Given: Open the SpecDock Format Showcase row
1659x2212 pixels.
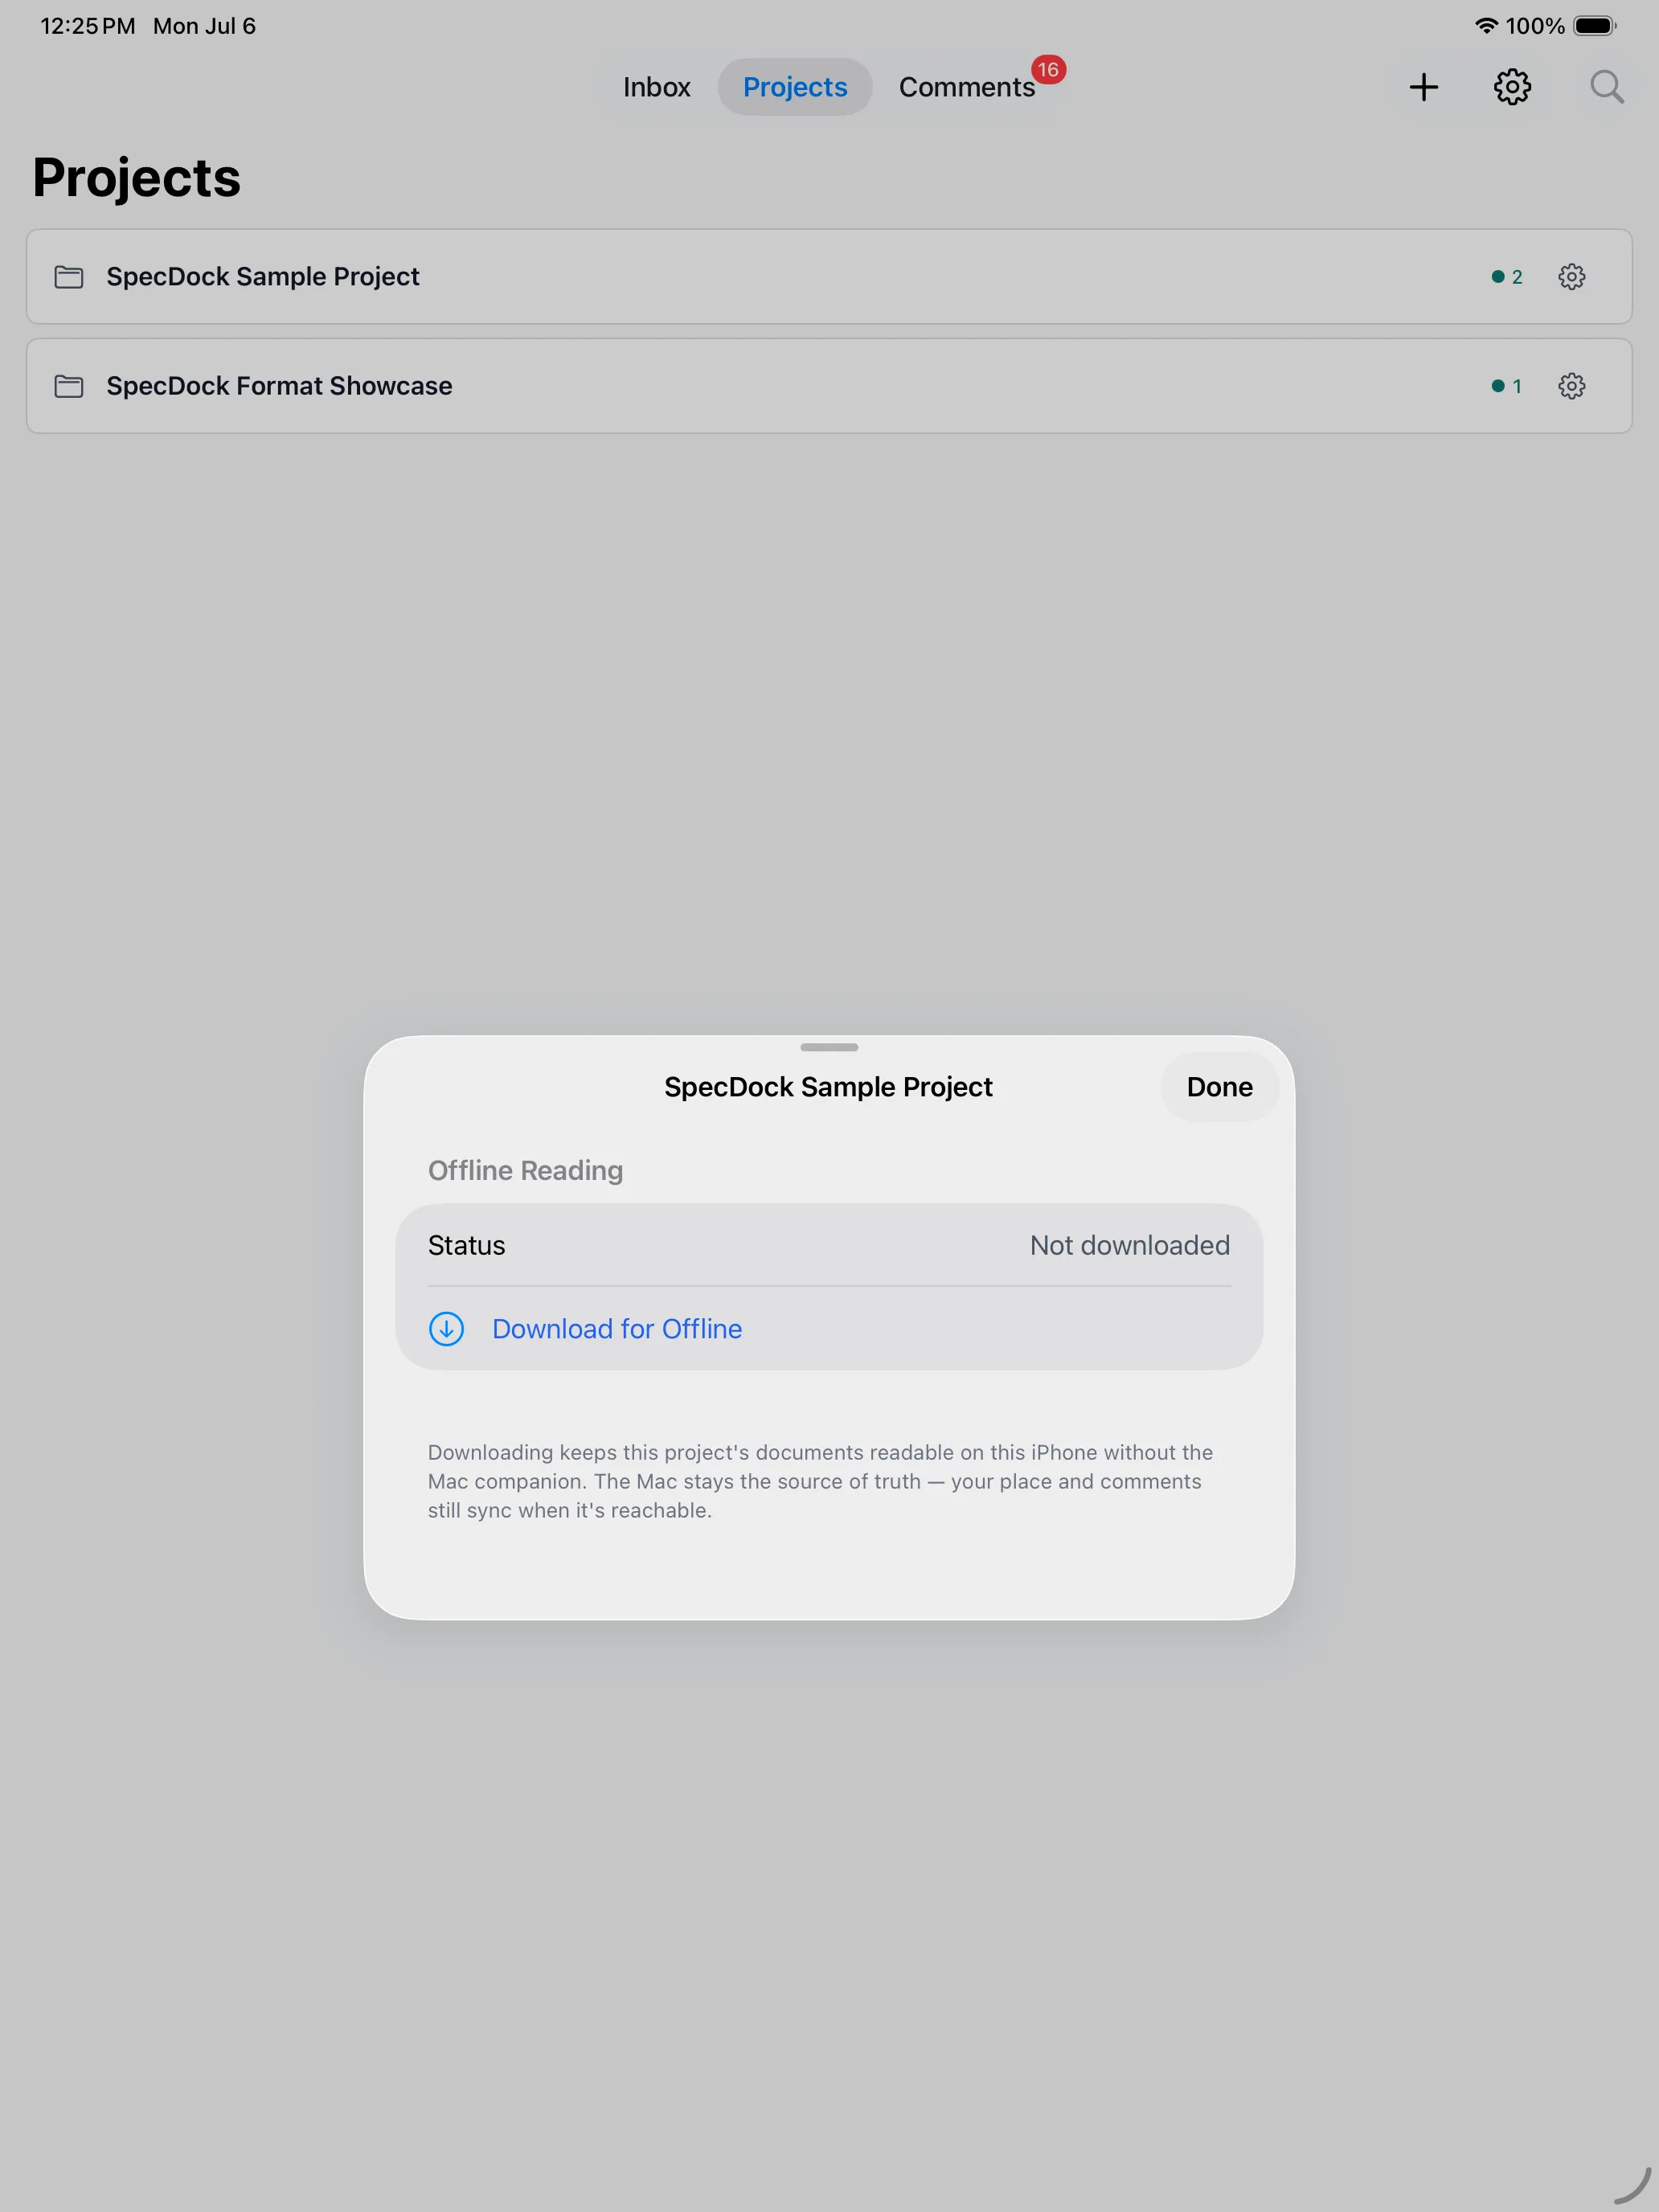Looking at the screenshot, I should [x=829, y=386].
